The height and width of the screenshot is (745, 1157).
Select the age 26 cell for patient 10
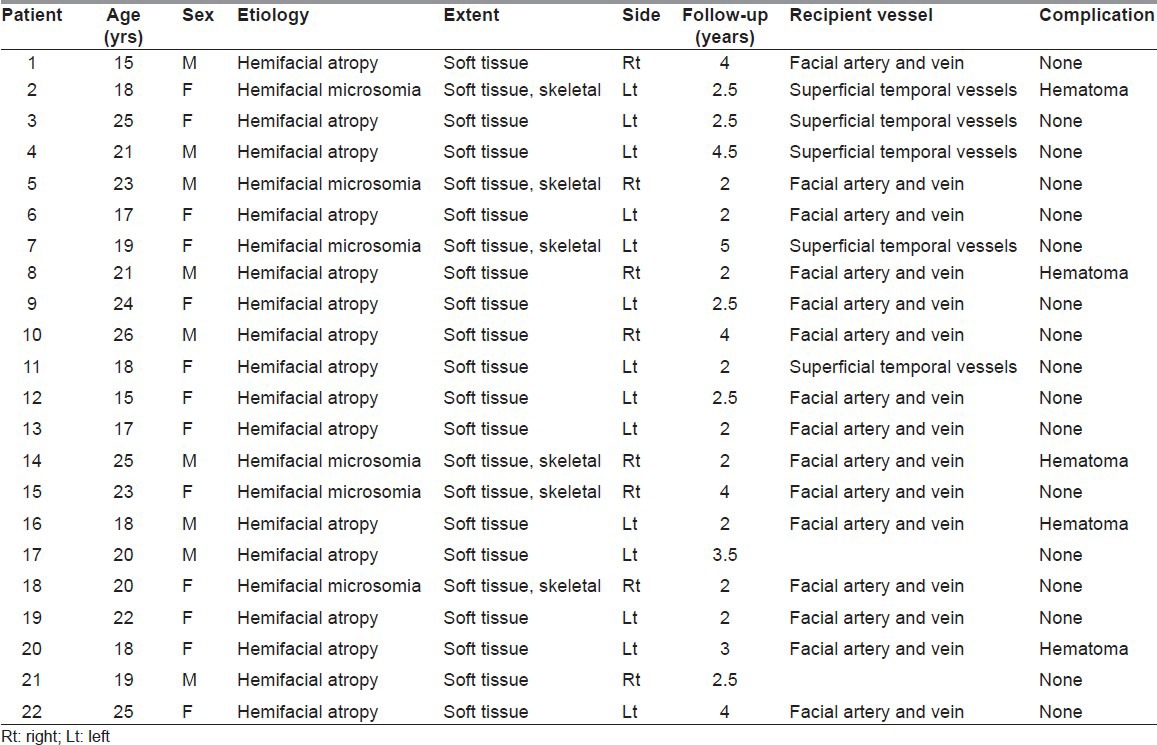(x=123, y=335)
